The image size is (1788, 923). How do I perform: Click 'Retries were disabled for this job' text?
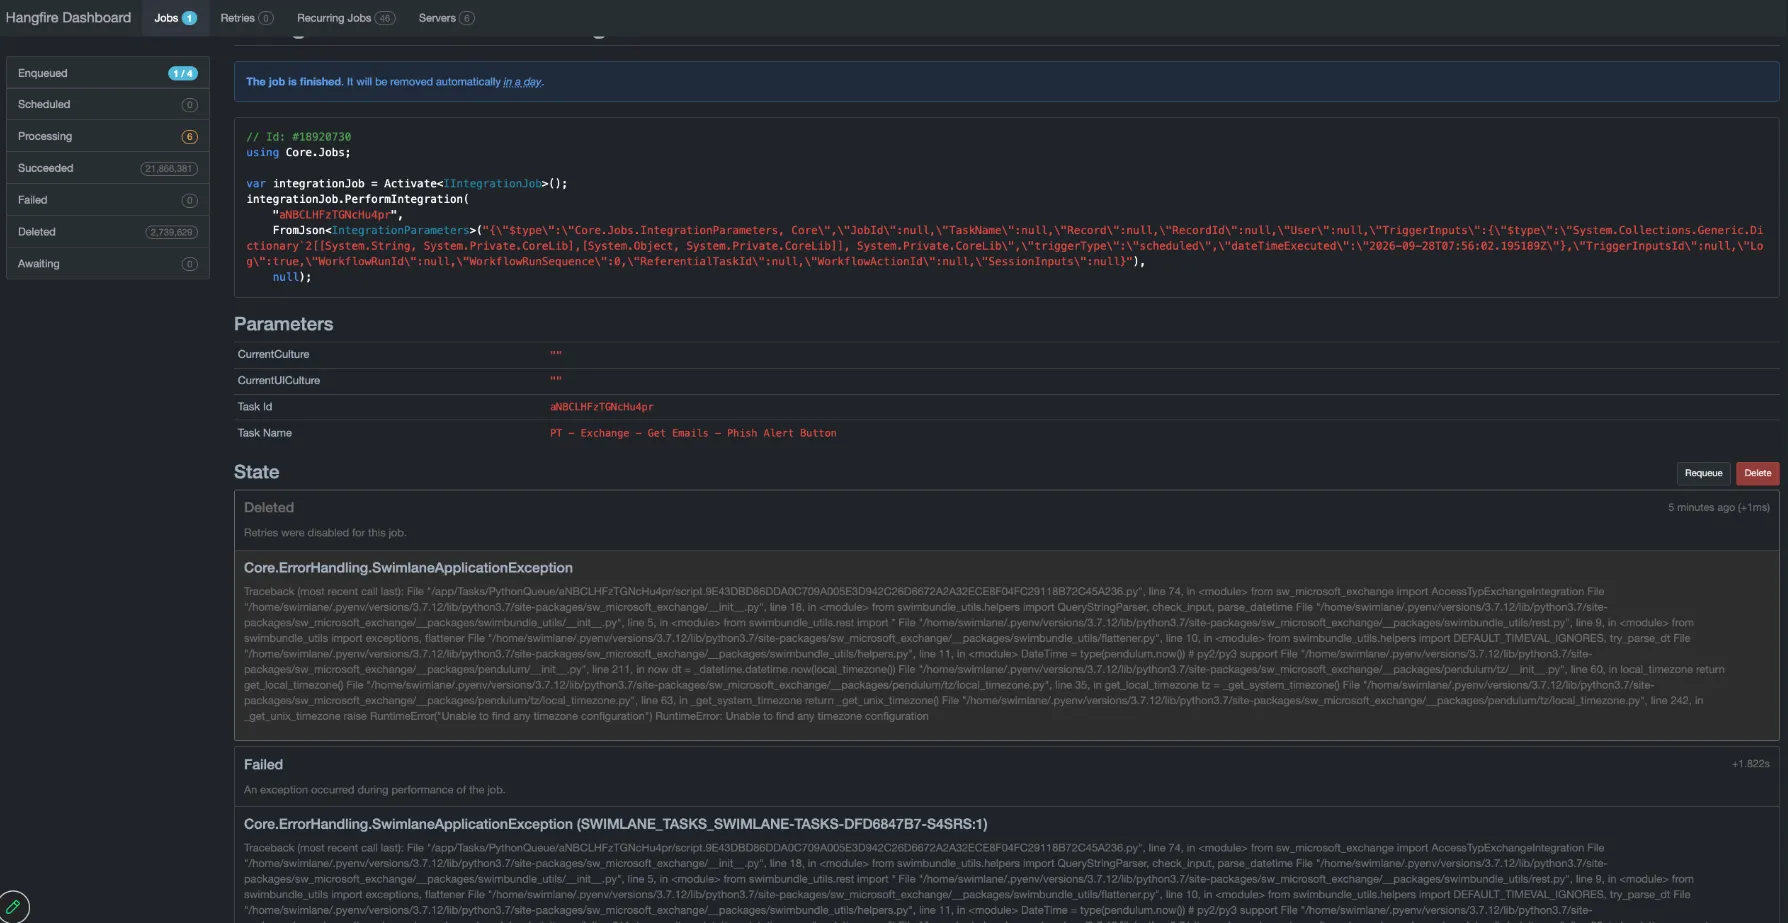325,533
